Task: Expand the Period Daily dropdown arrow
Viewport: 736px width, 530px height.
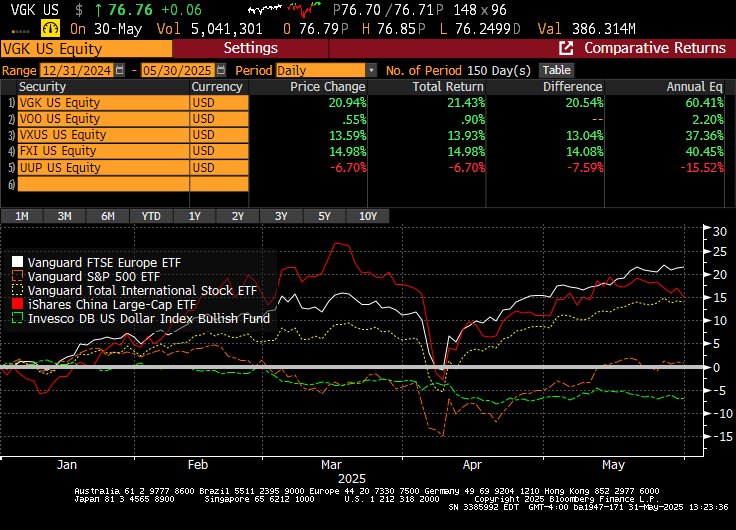Action: (x=371, y=70)
